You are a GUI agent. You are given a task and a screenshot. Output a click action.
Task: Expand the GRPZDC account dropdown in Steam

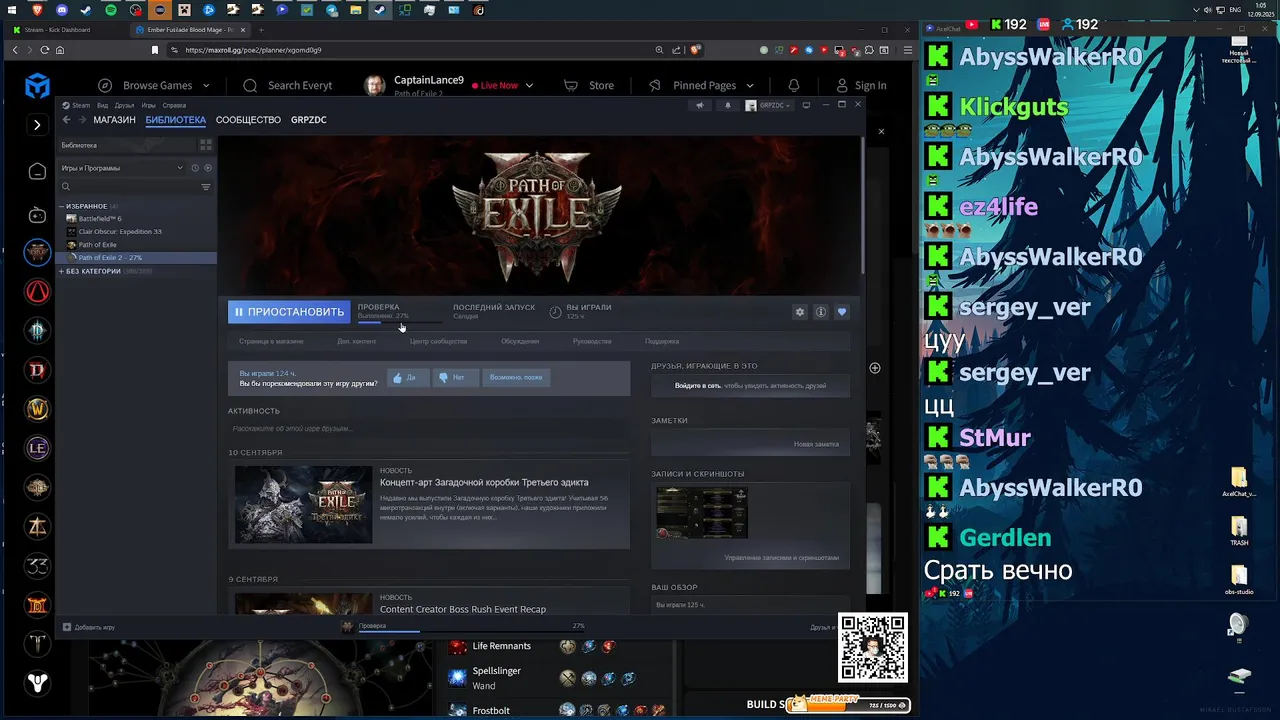(768, 105)
